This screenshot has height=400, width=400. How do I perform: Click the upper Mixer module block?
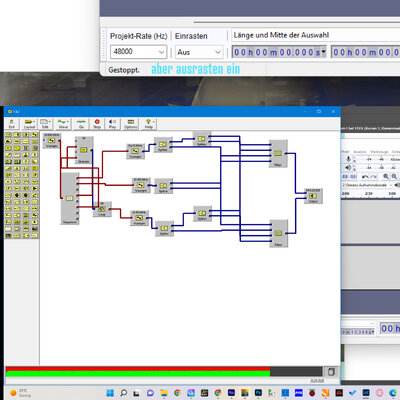(x=278, y=154)
